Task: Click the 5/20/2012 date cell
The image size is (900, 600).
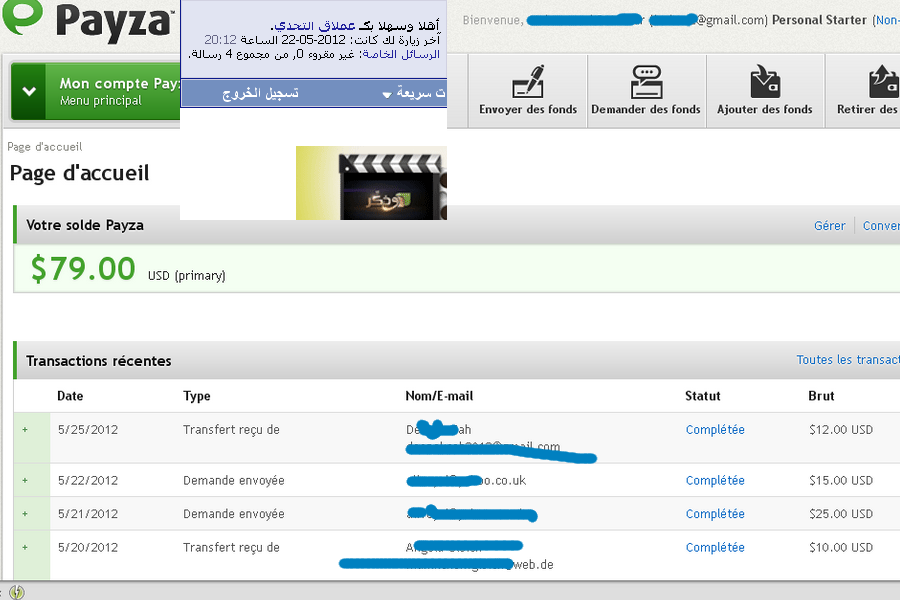Action: tap(88, 547)
